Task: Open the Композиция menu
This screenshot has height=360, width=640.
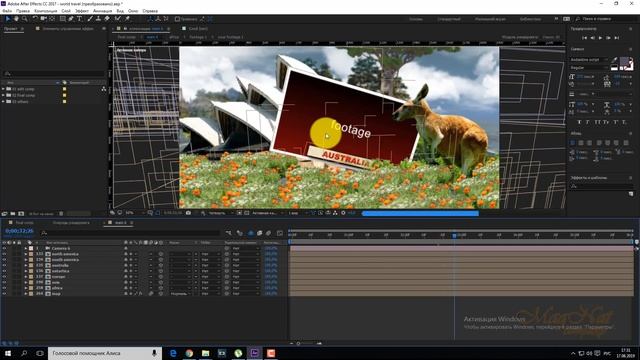Action: tap(46, 11)
